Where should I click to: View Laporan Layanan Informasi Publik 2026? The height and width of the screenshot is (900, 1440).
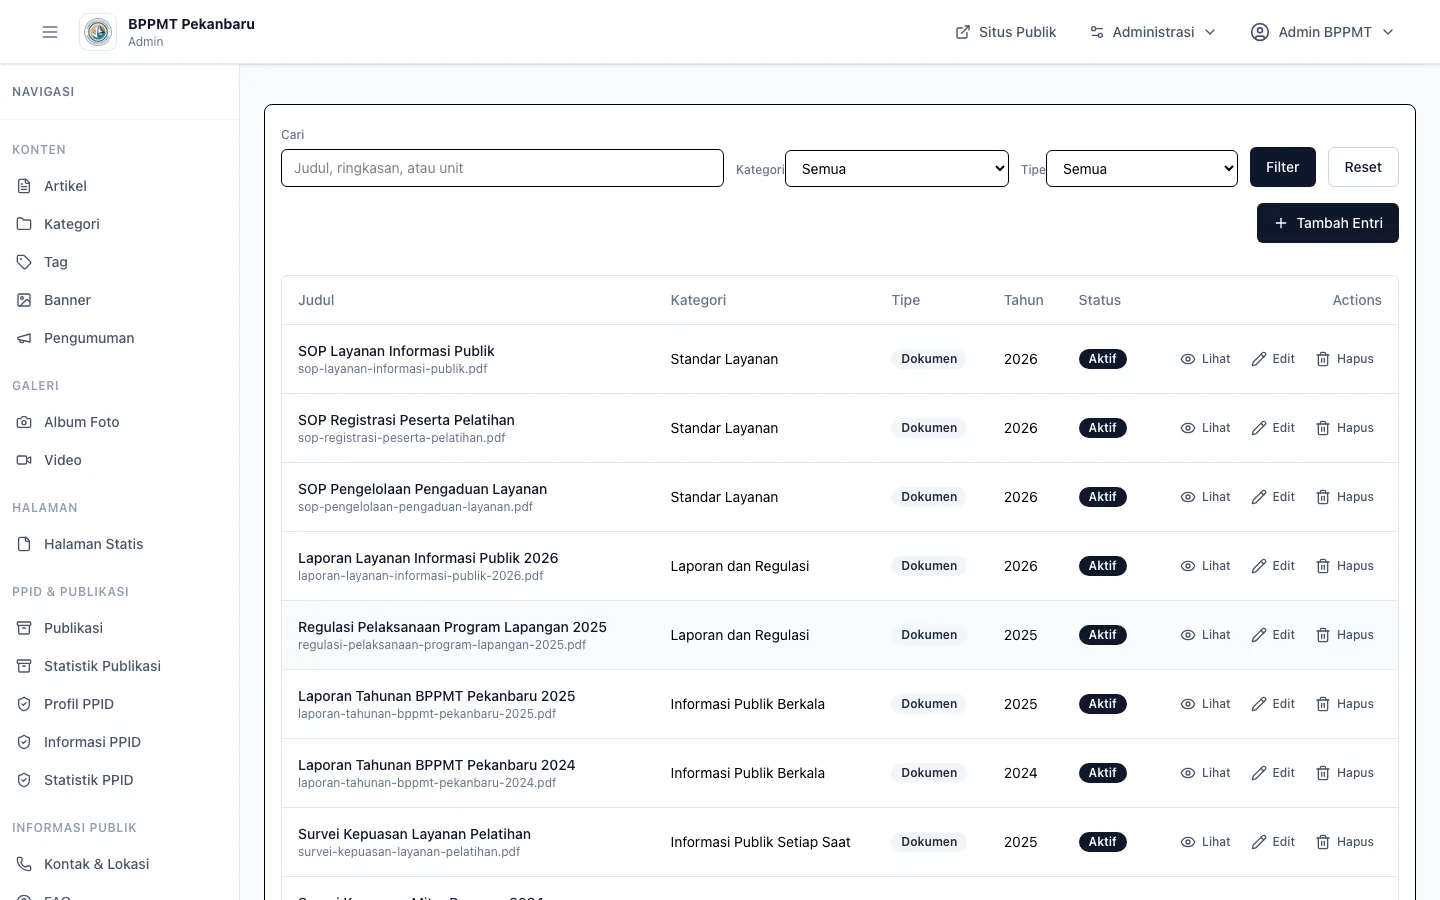pos(1205,566)
